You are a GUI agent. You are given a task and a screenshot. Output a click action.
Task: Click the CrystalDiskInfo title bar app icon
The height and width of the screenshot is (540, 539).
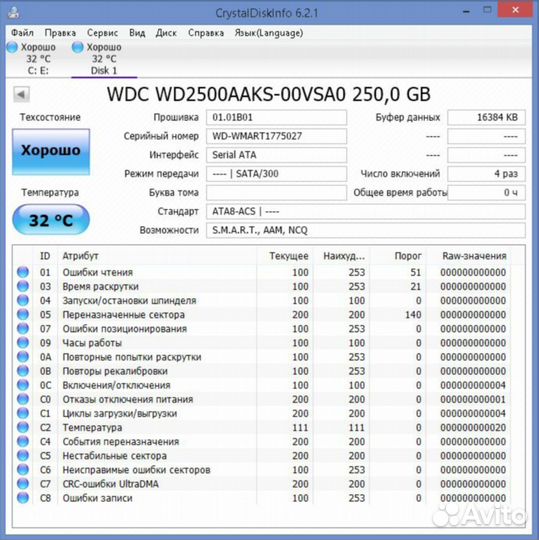14,13
